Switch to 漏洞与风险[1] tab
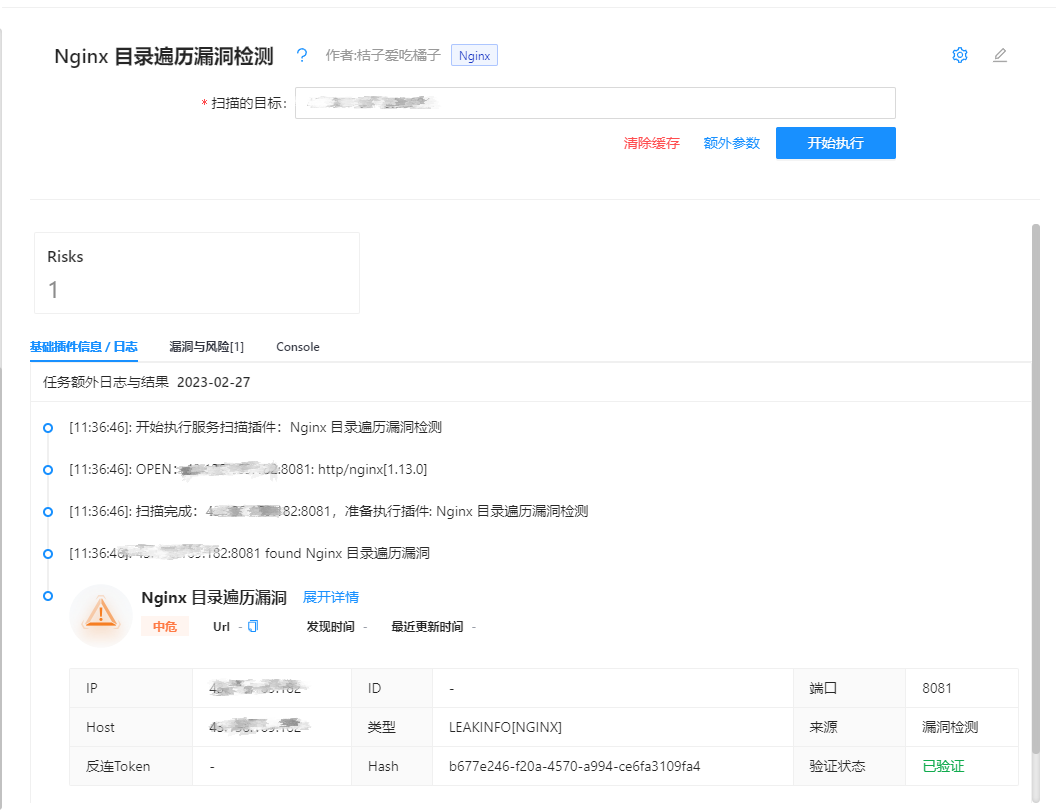 (207, 347)
